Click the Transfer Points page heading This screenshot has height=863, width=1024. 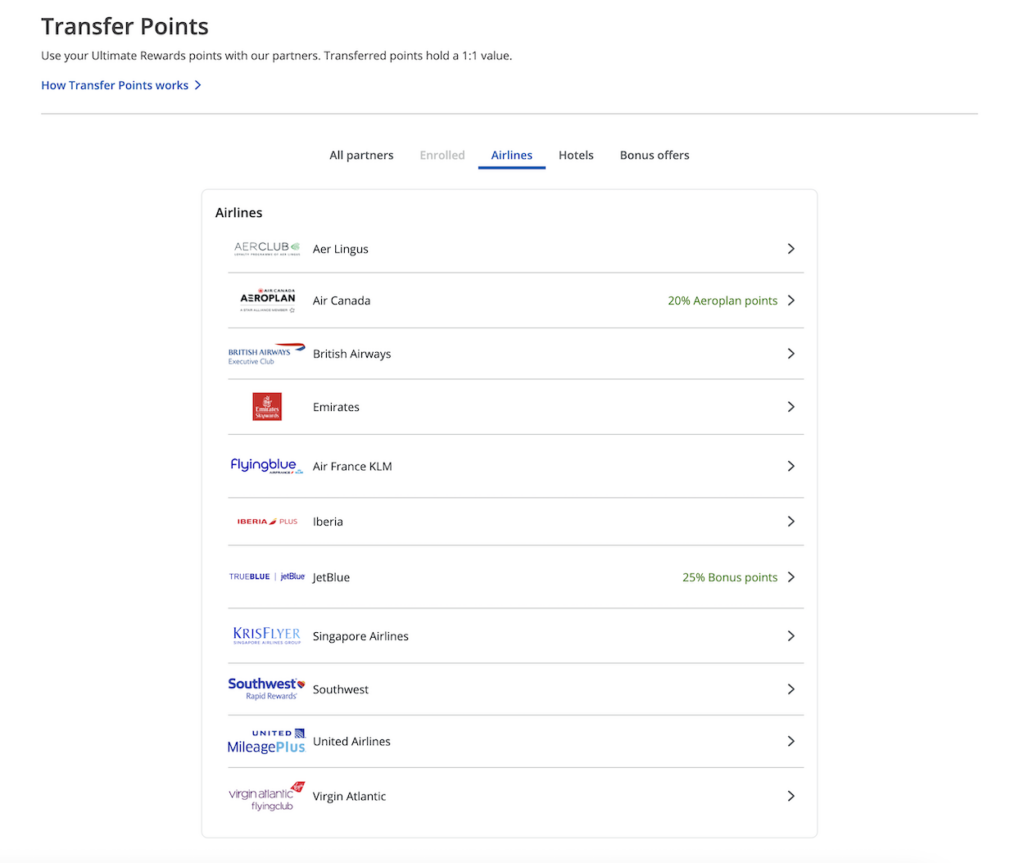(x=125, y=26)
